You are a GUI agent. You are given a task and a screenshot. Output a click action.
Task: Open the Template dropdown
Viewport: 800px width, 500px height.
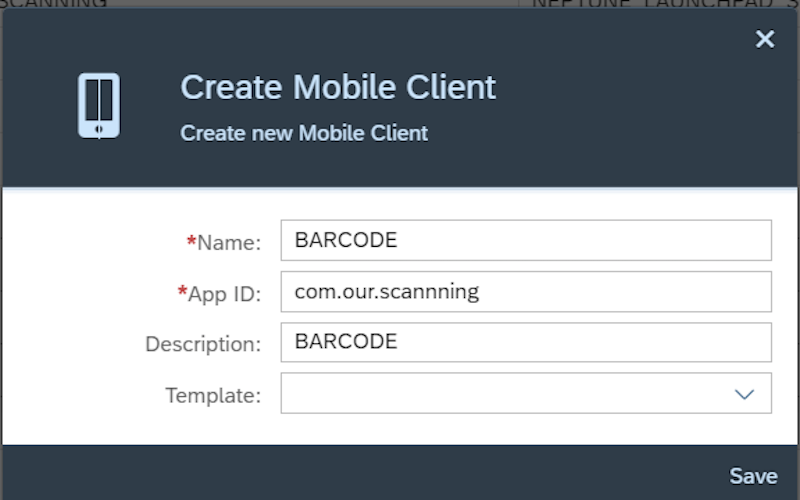(526, 393)
